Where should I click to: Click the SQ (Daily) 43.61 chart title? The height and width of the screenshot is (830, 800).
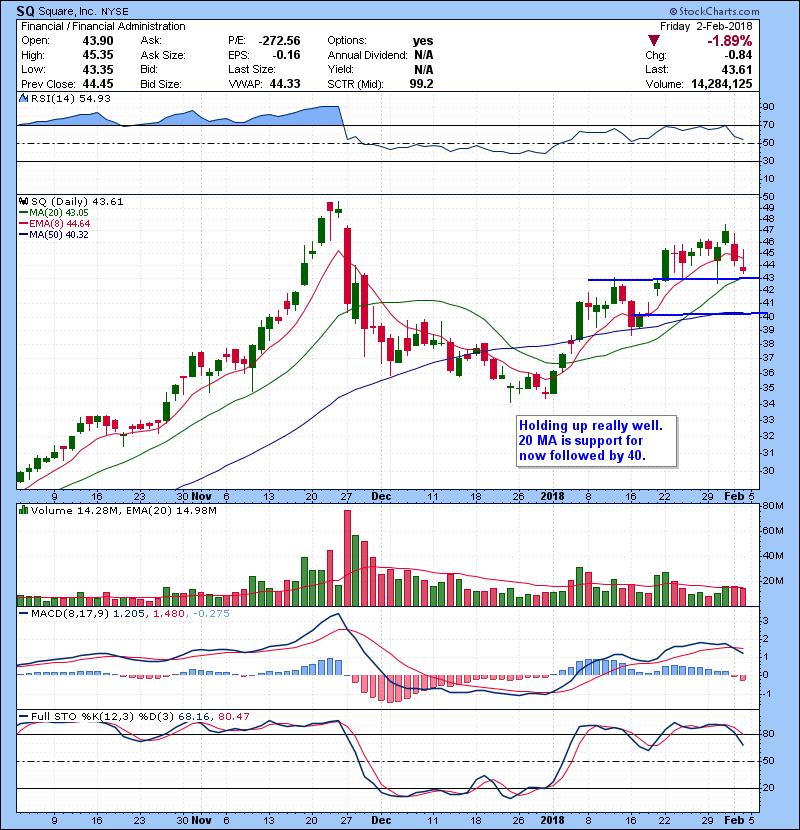(77, 202)
